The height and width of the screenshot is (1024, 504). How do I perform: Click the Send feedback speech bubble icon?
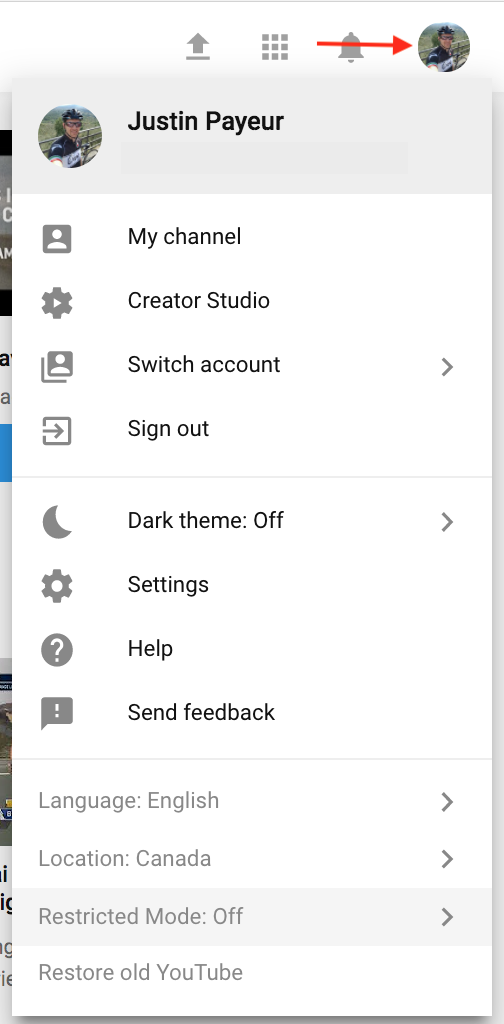click(57, 713)
